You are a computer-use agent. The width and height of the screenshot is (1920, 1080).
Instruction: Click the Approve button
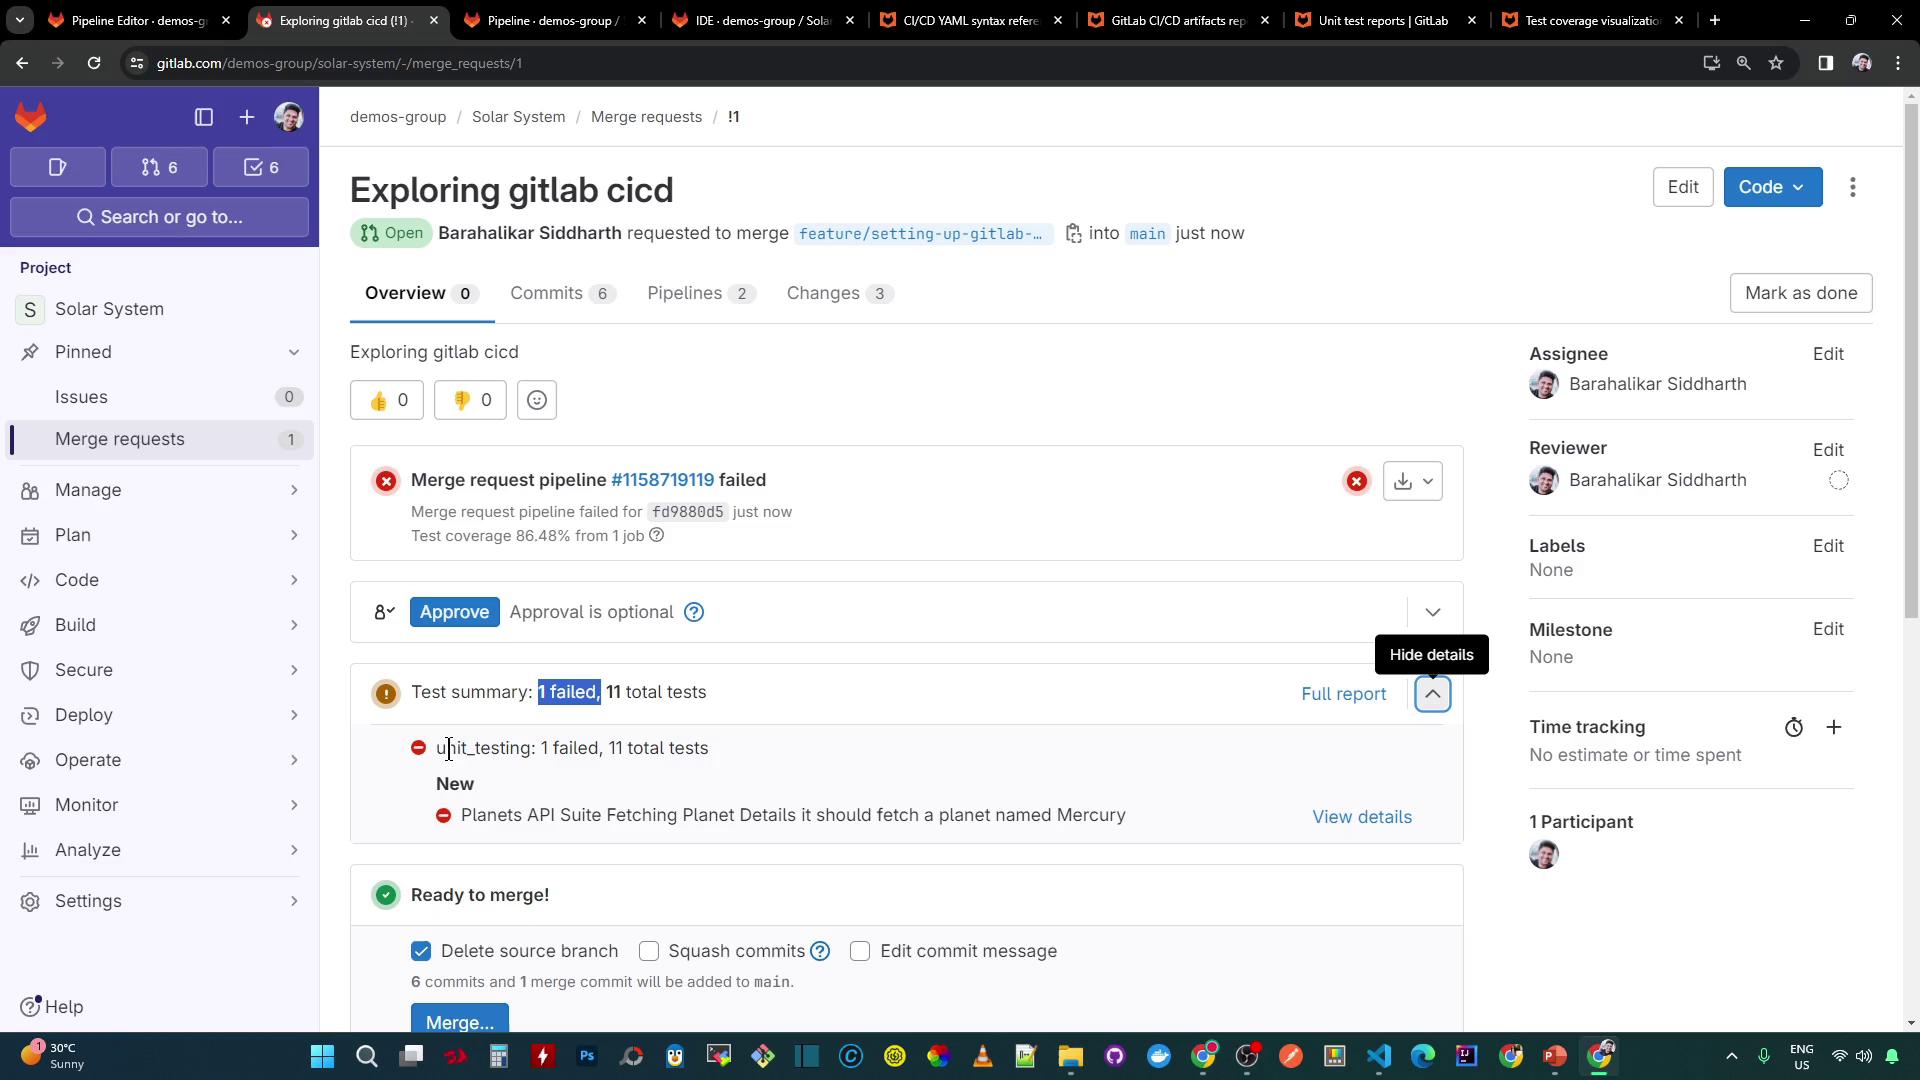coord(454,612)
